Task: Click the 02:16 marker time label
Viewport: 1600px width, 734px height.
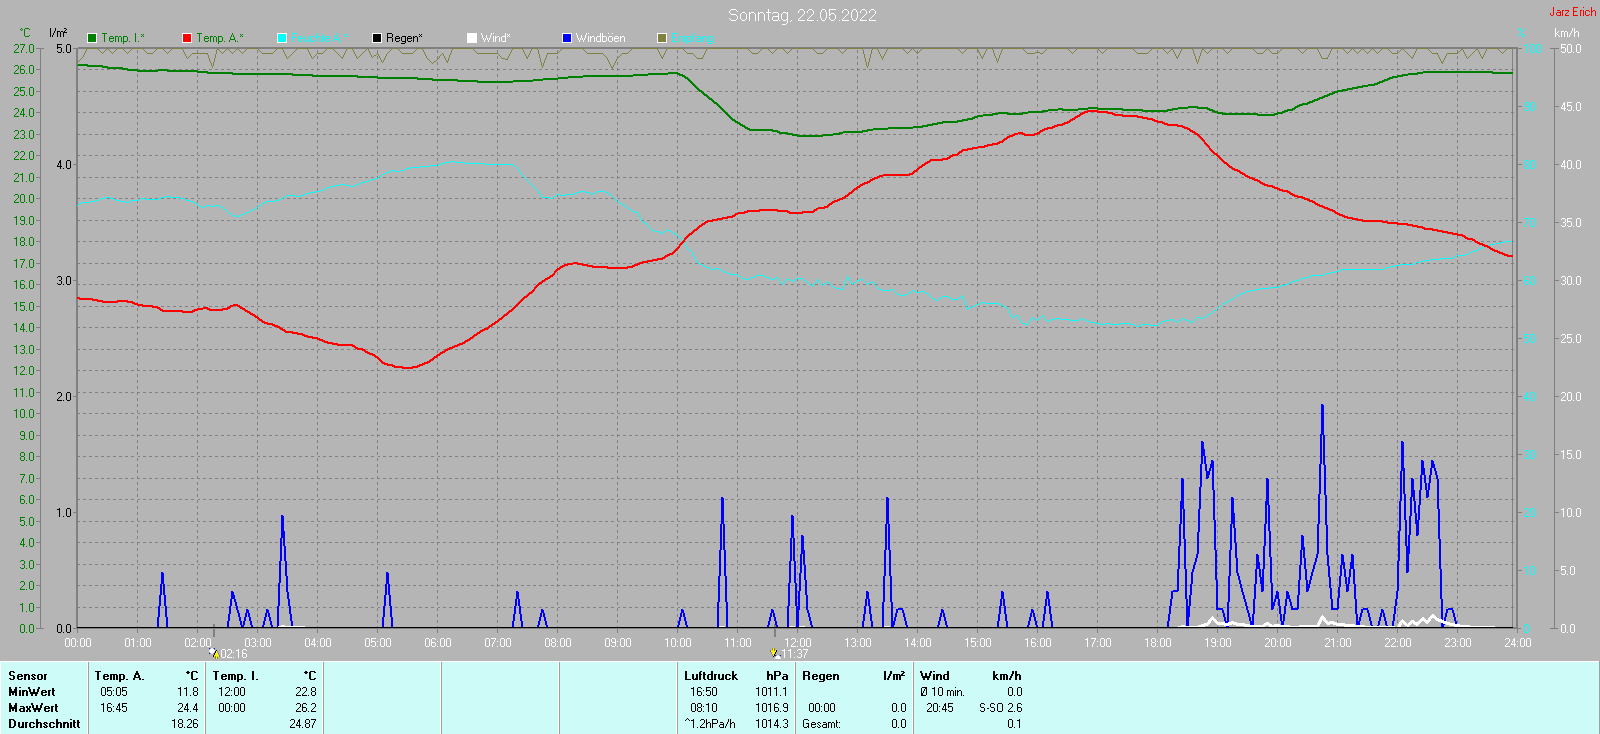Action: pyautogui.click(x=233, y=654)
